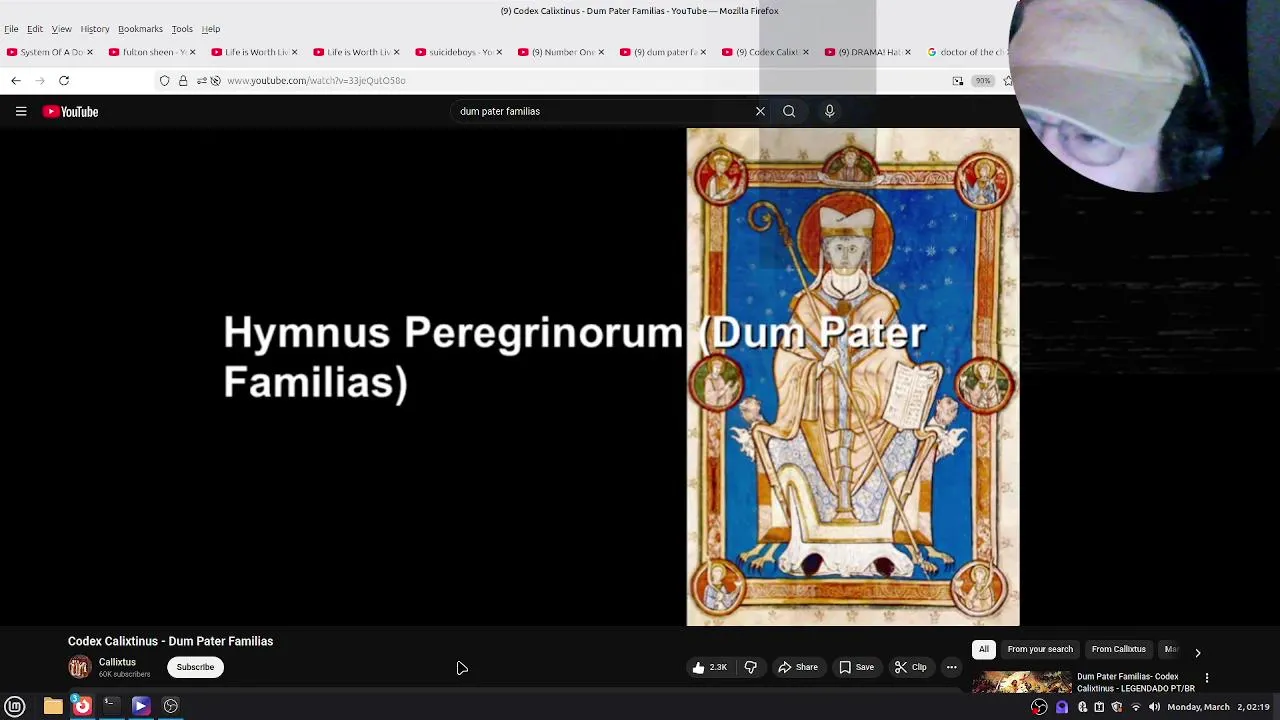Open the Help menu

211,29
